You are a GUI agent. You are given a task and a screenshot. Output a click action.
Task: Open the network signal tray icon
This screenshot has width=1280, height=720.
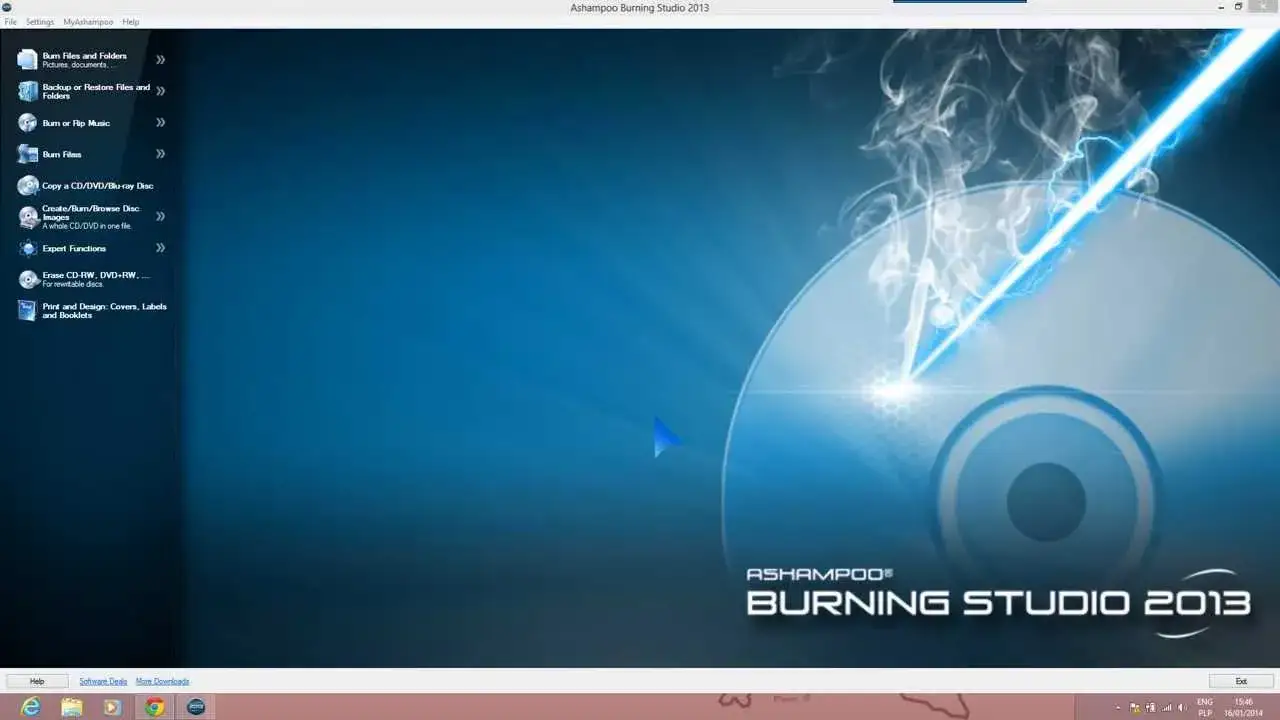coord(1166,707)
